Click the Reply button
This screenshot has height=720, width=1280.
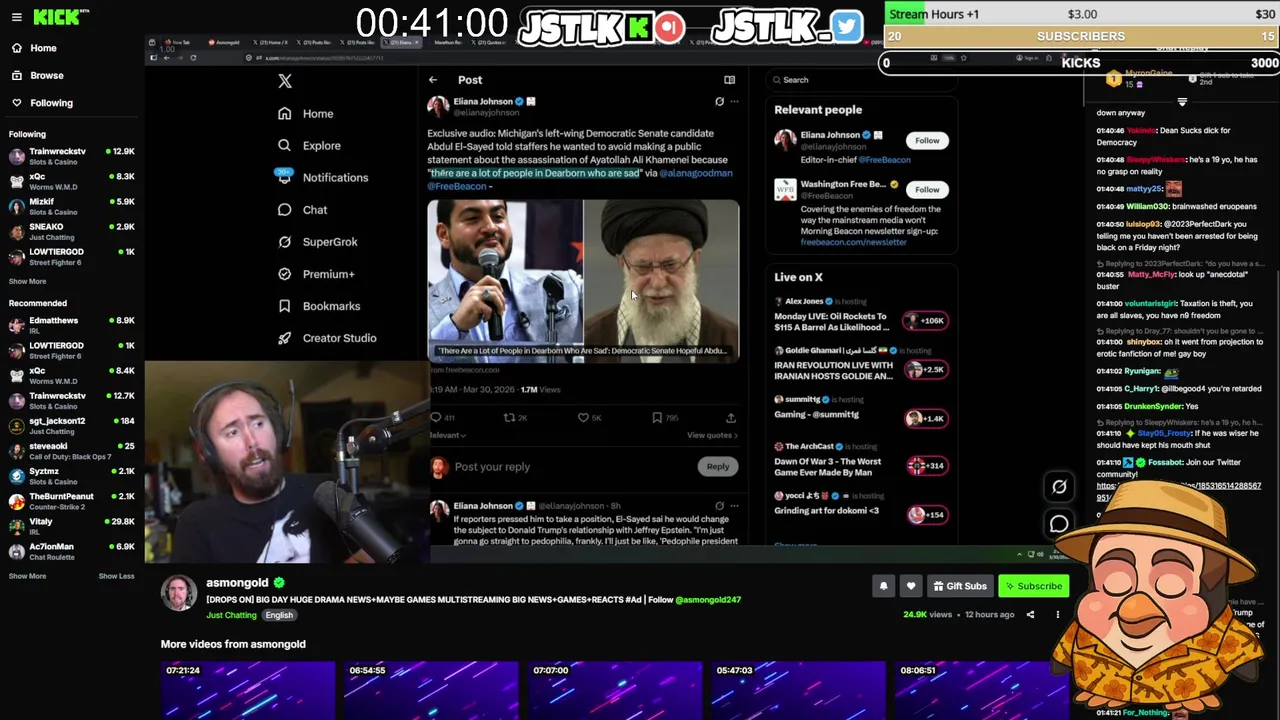[718, 467]
